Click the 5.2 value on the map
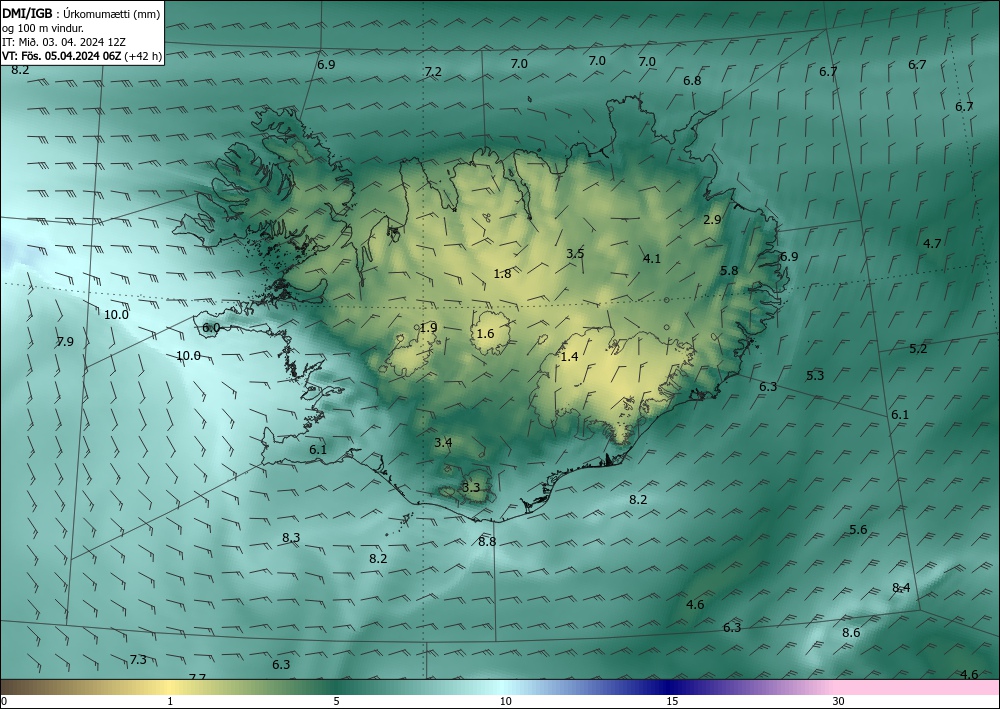 pos(918,349)
